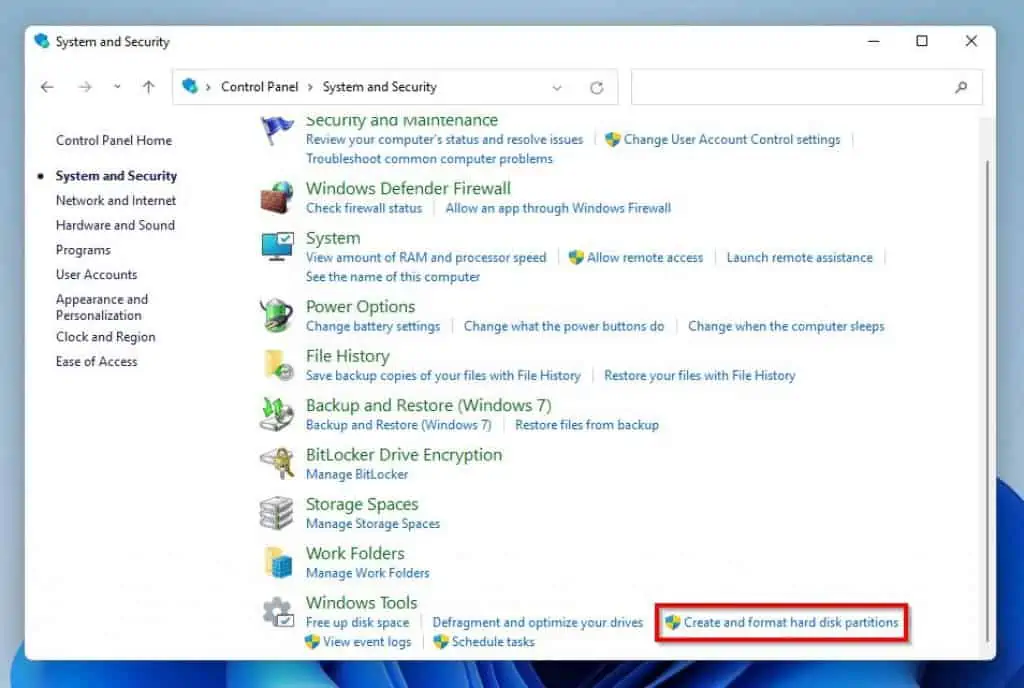
Task: Go back using the back arrow
Action: click(x=47, y=87)
